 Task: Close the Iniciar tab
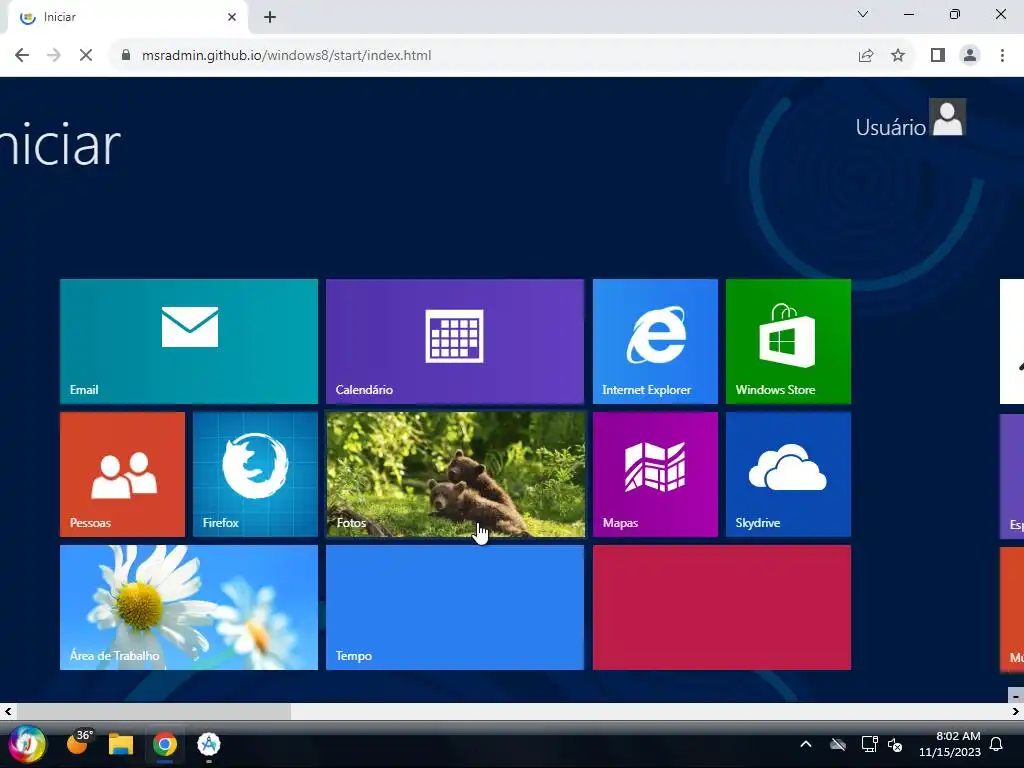click(x=232, y=17)
